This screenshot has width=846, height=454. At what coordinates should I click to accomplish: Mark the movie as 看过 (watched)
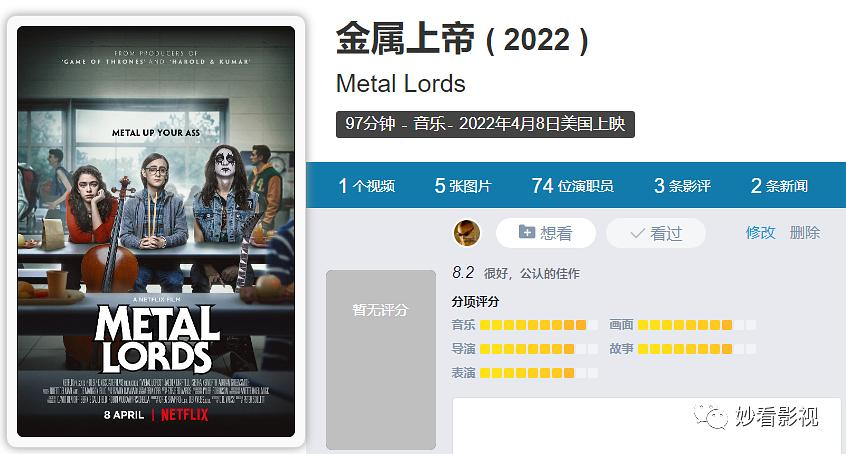pyautogui.click(x=656, y=233)
